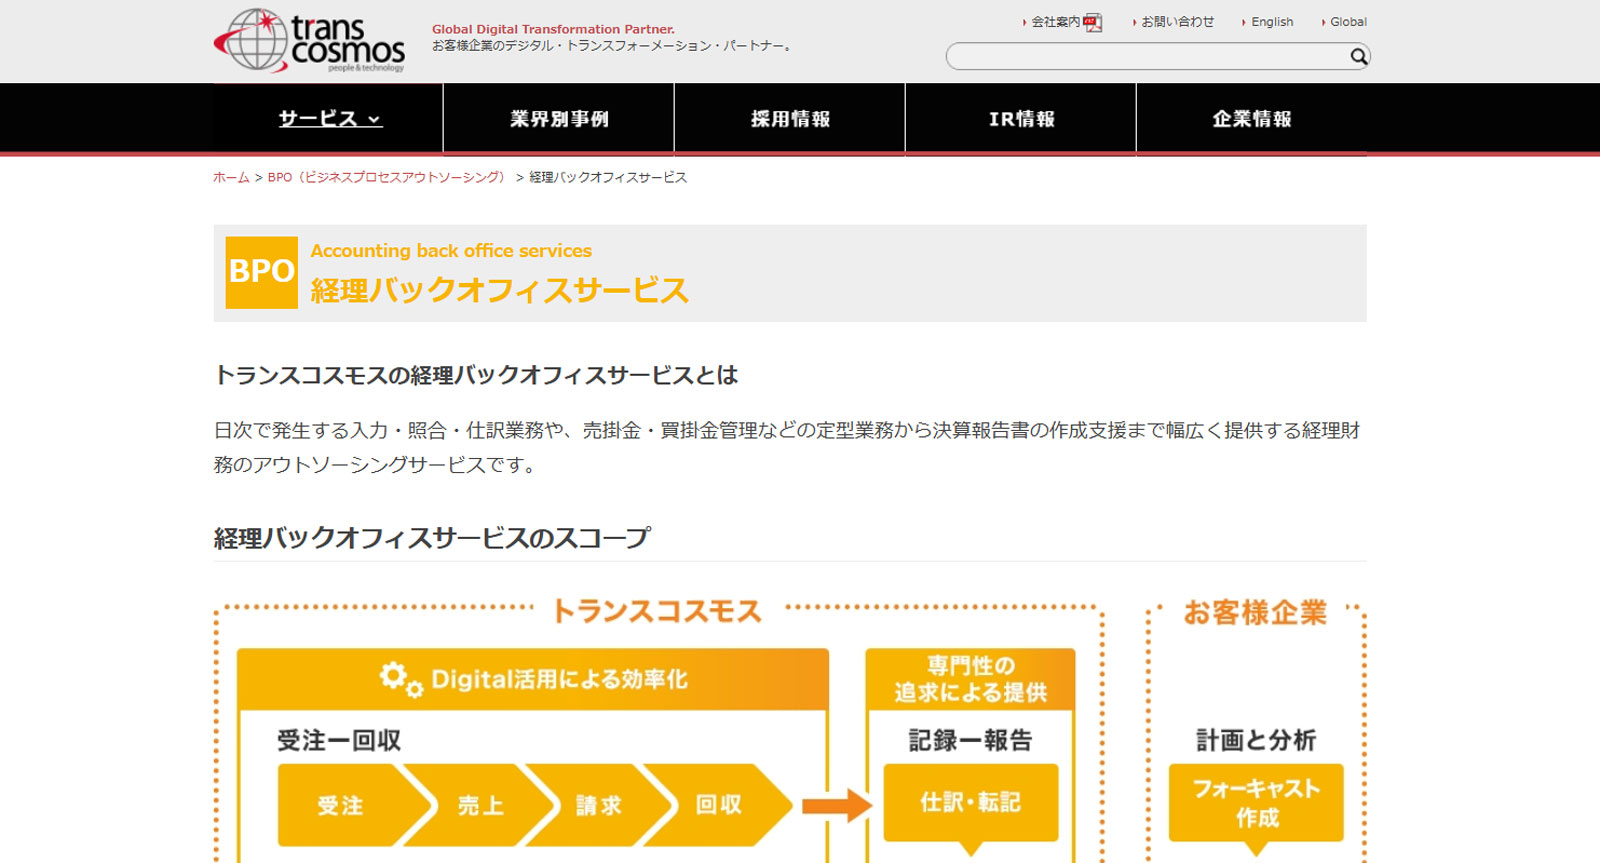The width and height of the screenshot is (1600, 863).
Task: Click the 経理バックオフィスサービス breadcrumb text
Action: pos(608,177)
